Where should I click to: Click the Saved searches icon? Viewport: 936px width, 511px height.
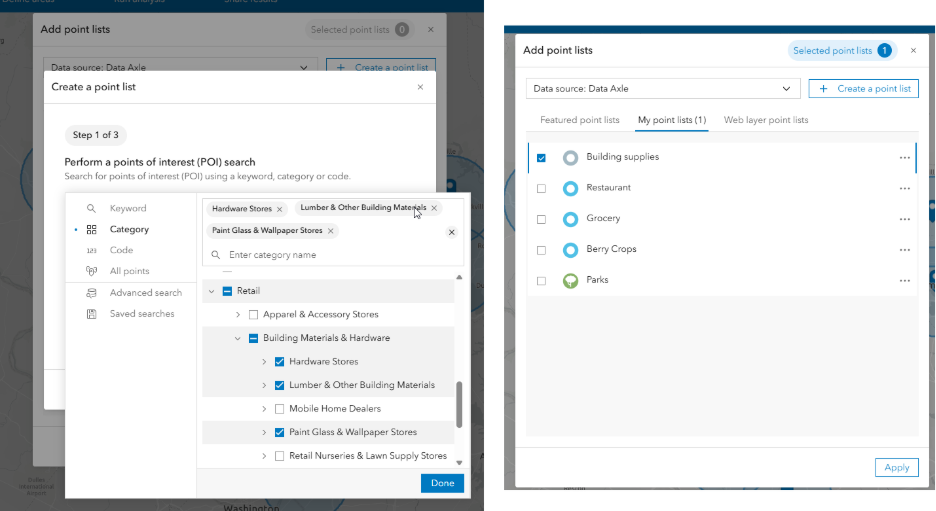(91, 313)
